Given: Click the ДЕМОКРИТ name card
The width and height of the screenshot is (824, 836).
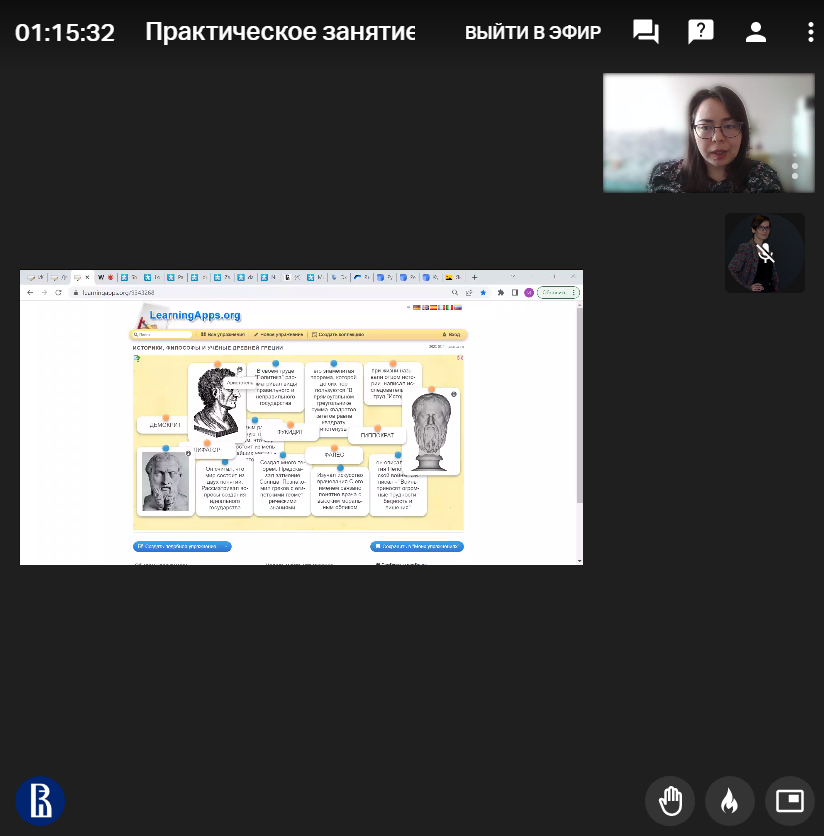Looking at the screenshot, I should [x=163, y=424].
